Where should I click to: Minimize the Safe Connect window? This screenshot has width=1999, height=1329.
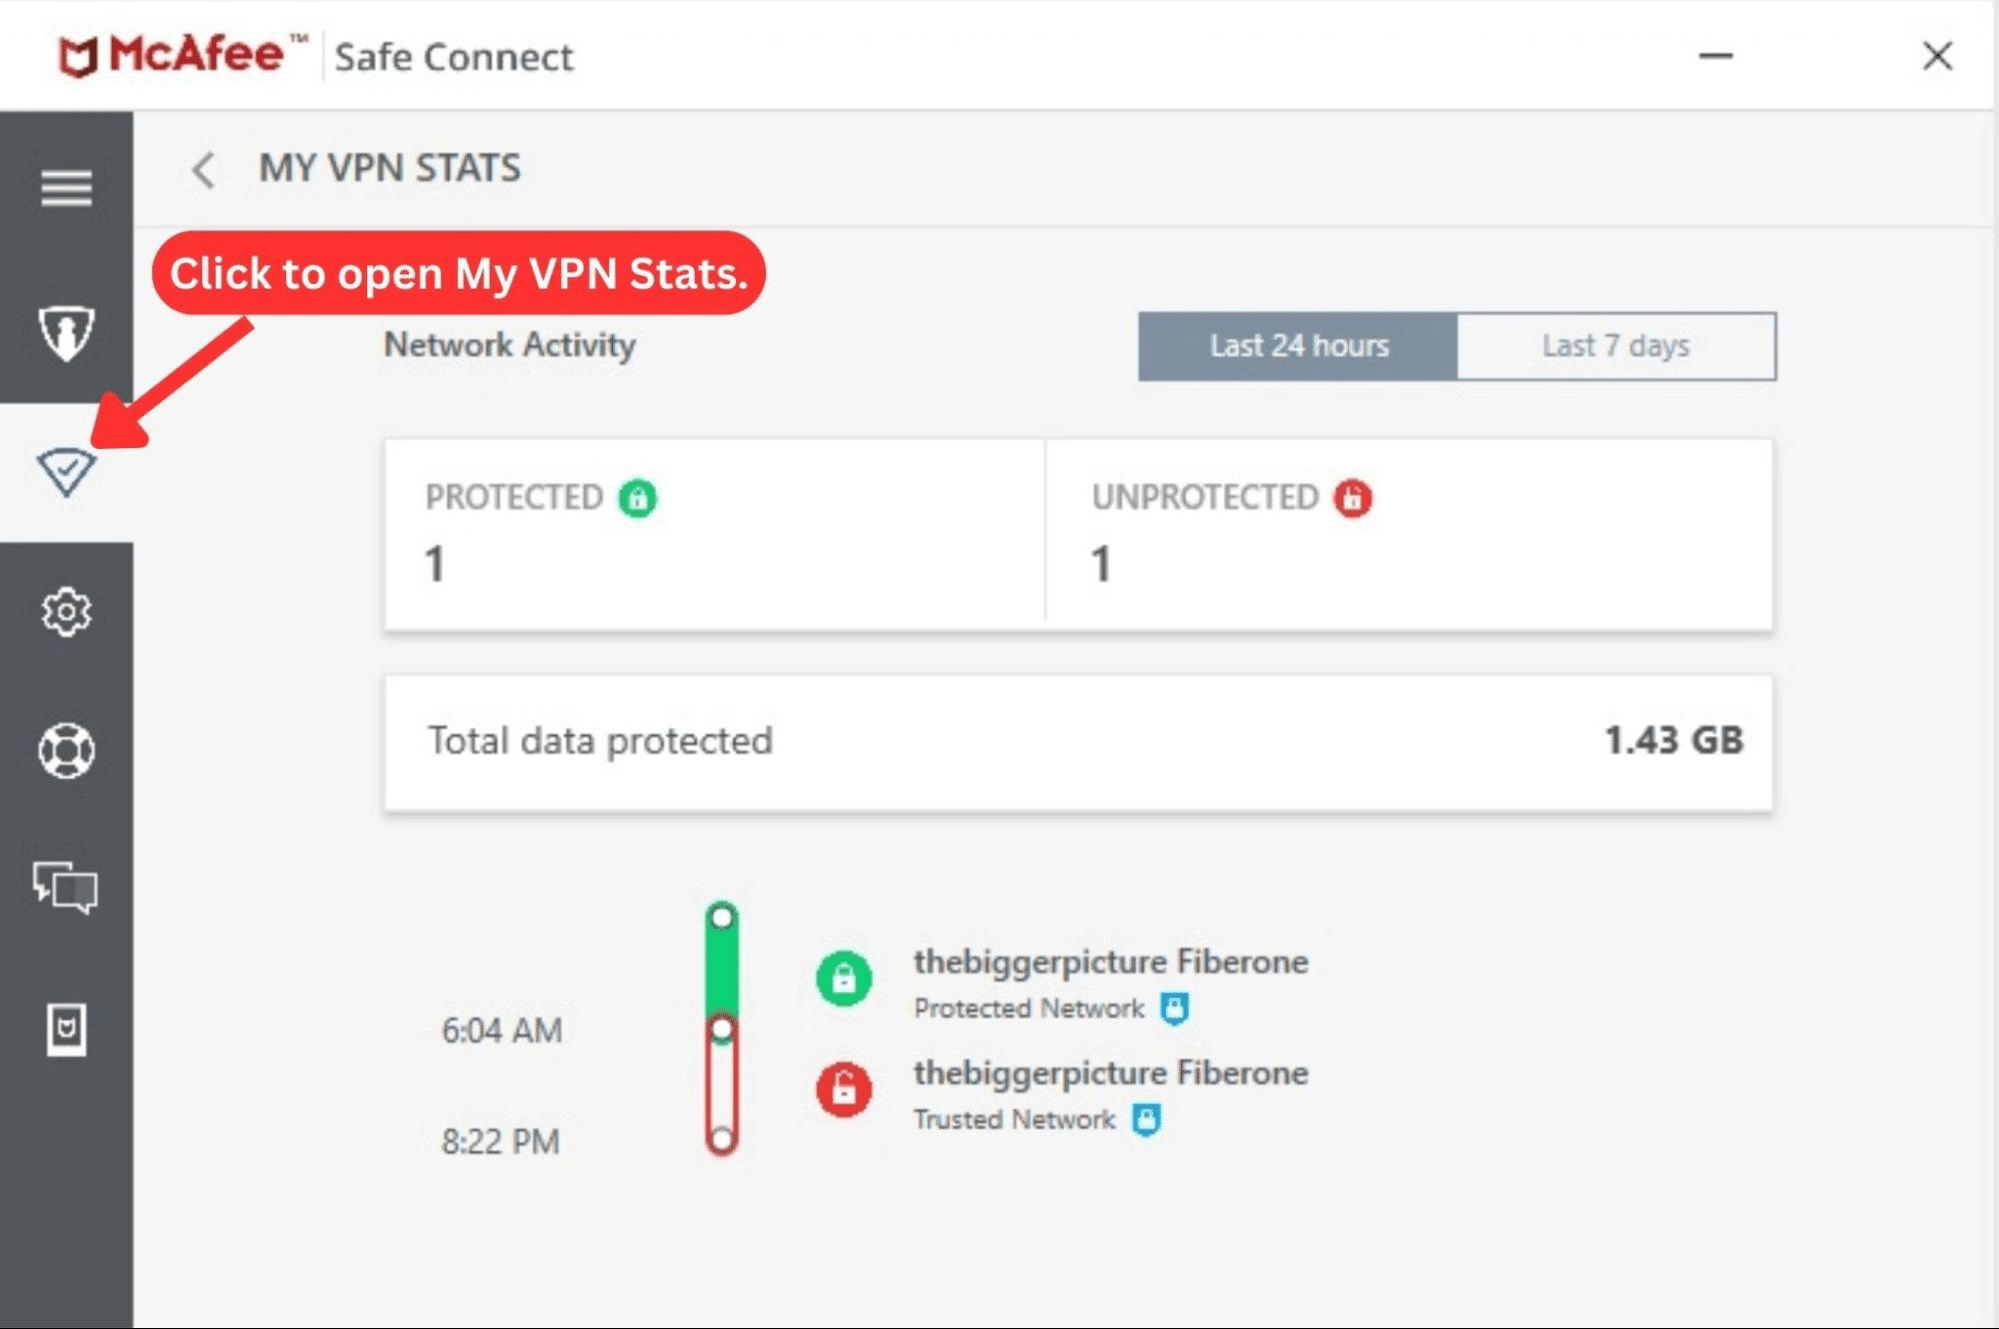[x=1715, y=56]
